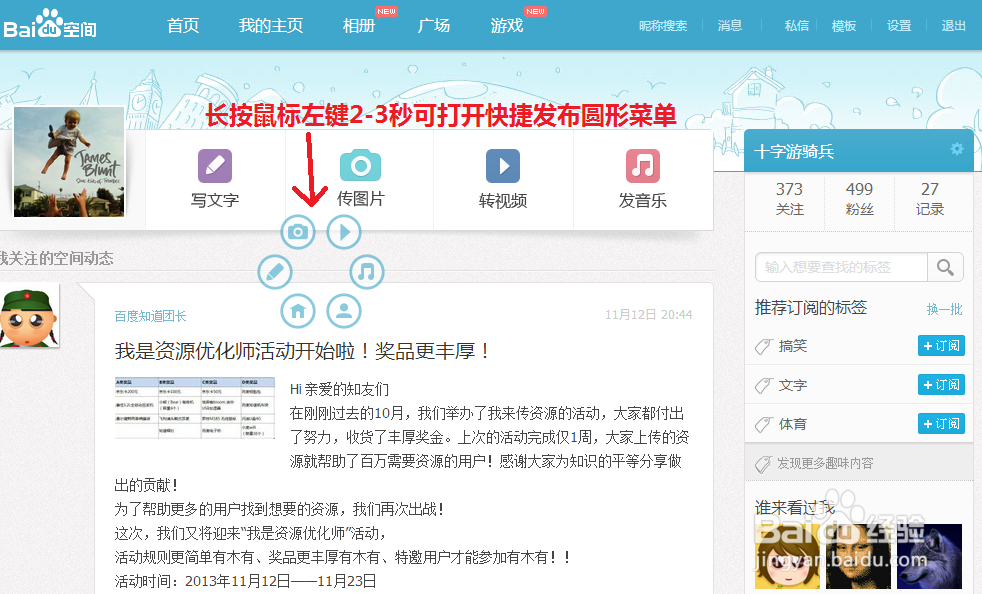Click 换一批 to refresh recommended tags
The height and width of the screenshot is (594, 982).
944,309
